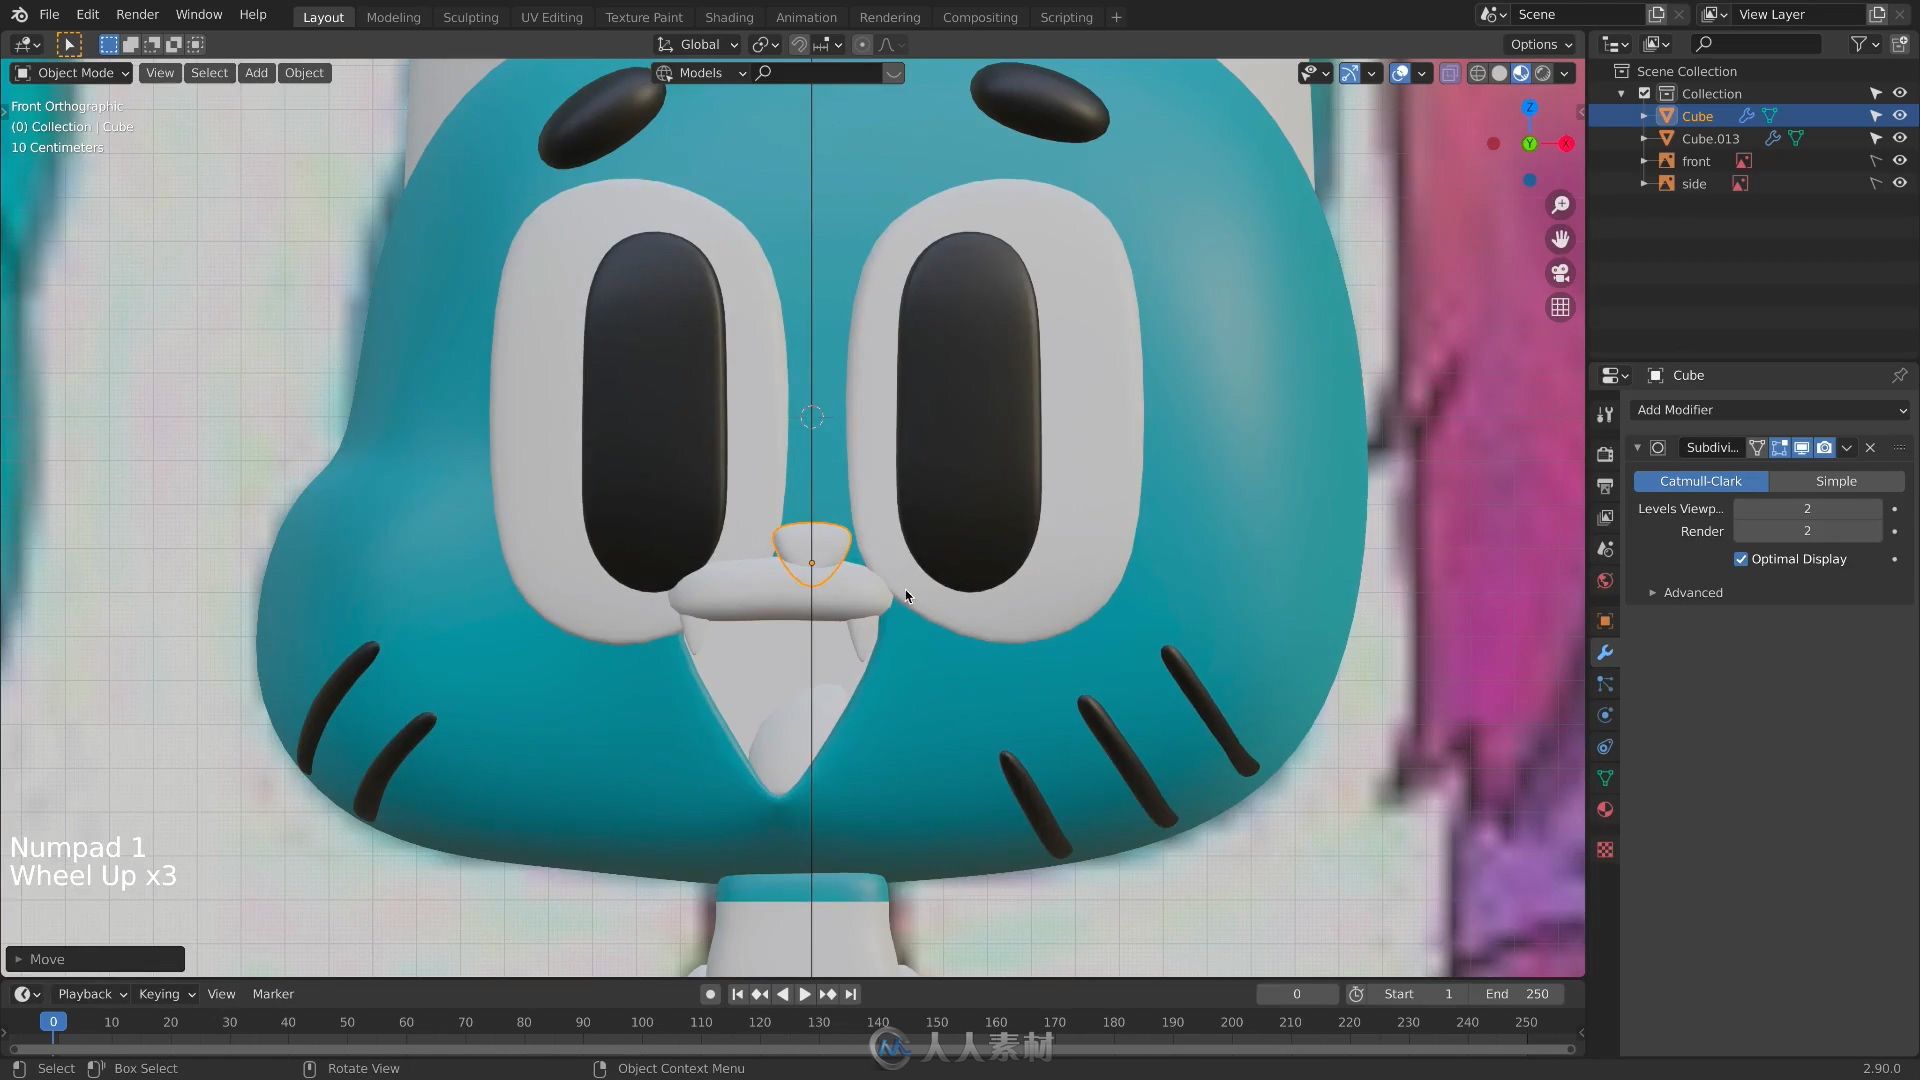Open the Object Constraints properties tab

[x=1605, y=747]
